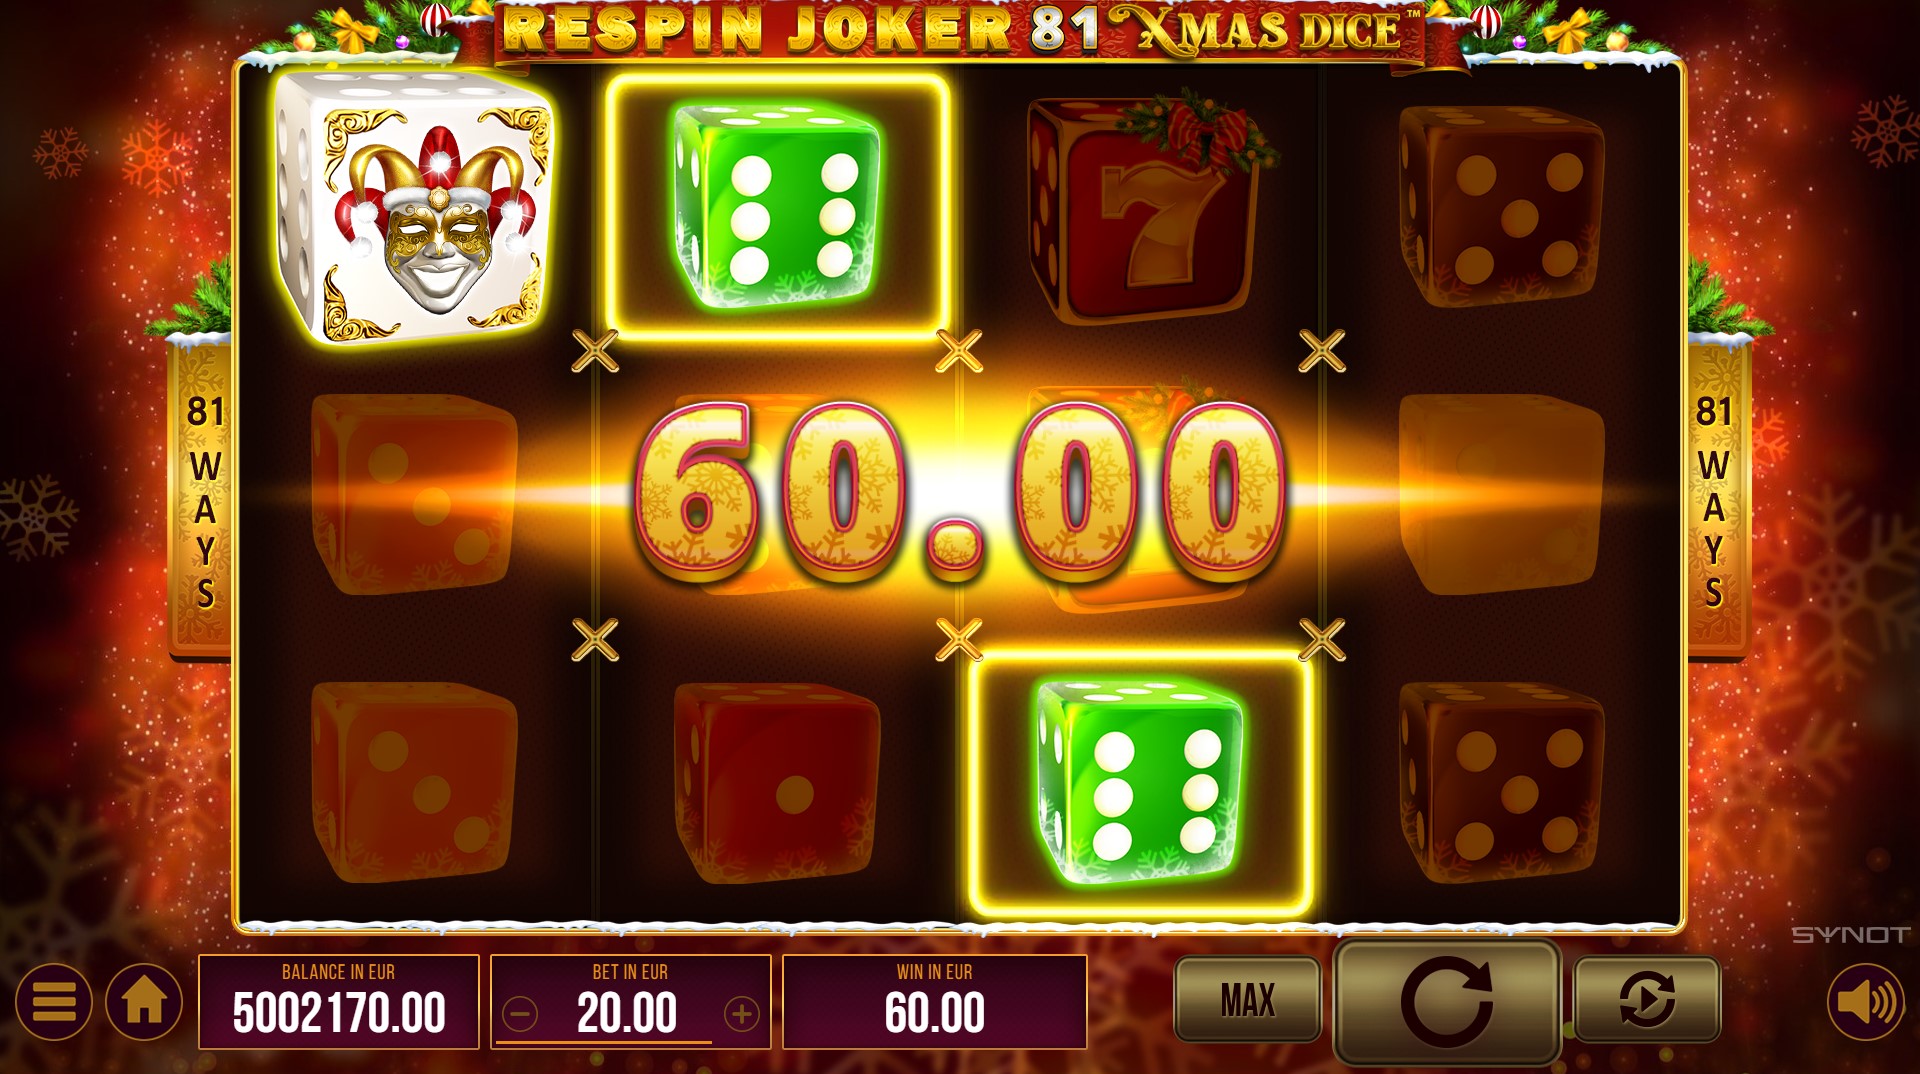Click the green six dice top reel
The image size is (1920, 1074).
pos(777,207)
